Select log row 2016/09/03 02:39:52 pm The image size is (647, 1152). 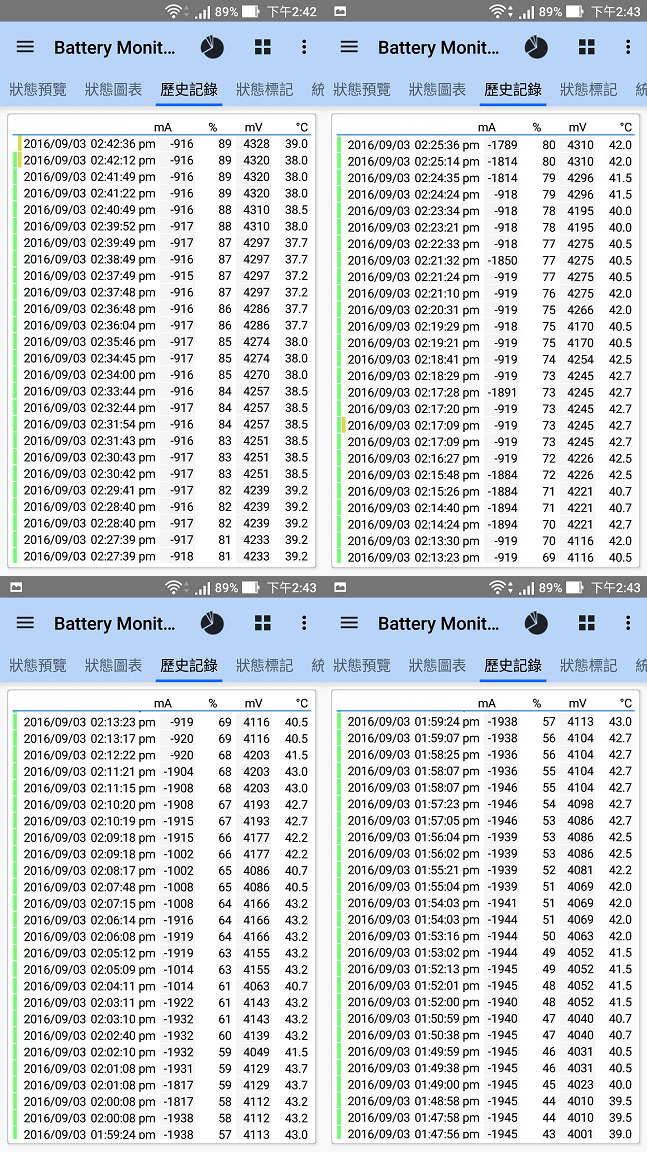coord(162,226)
